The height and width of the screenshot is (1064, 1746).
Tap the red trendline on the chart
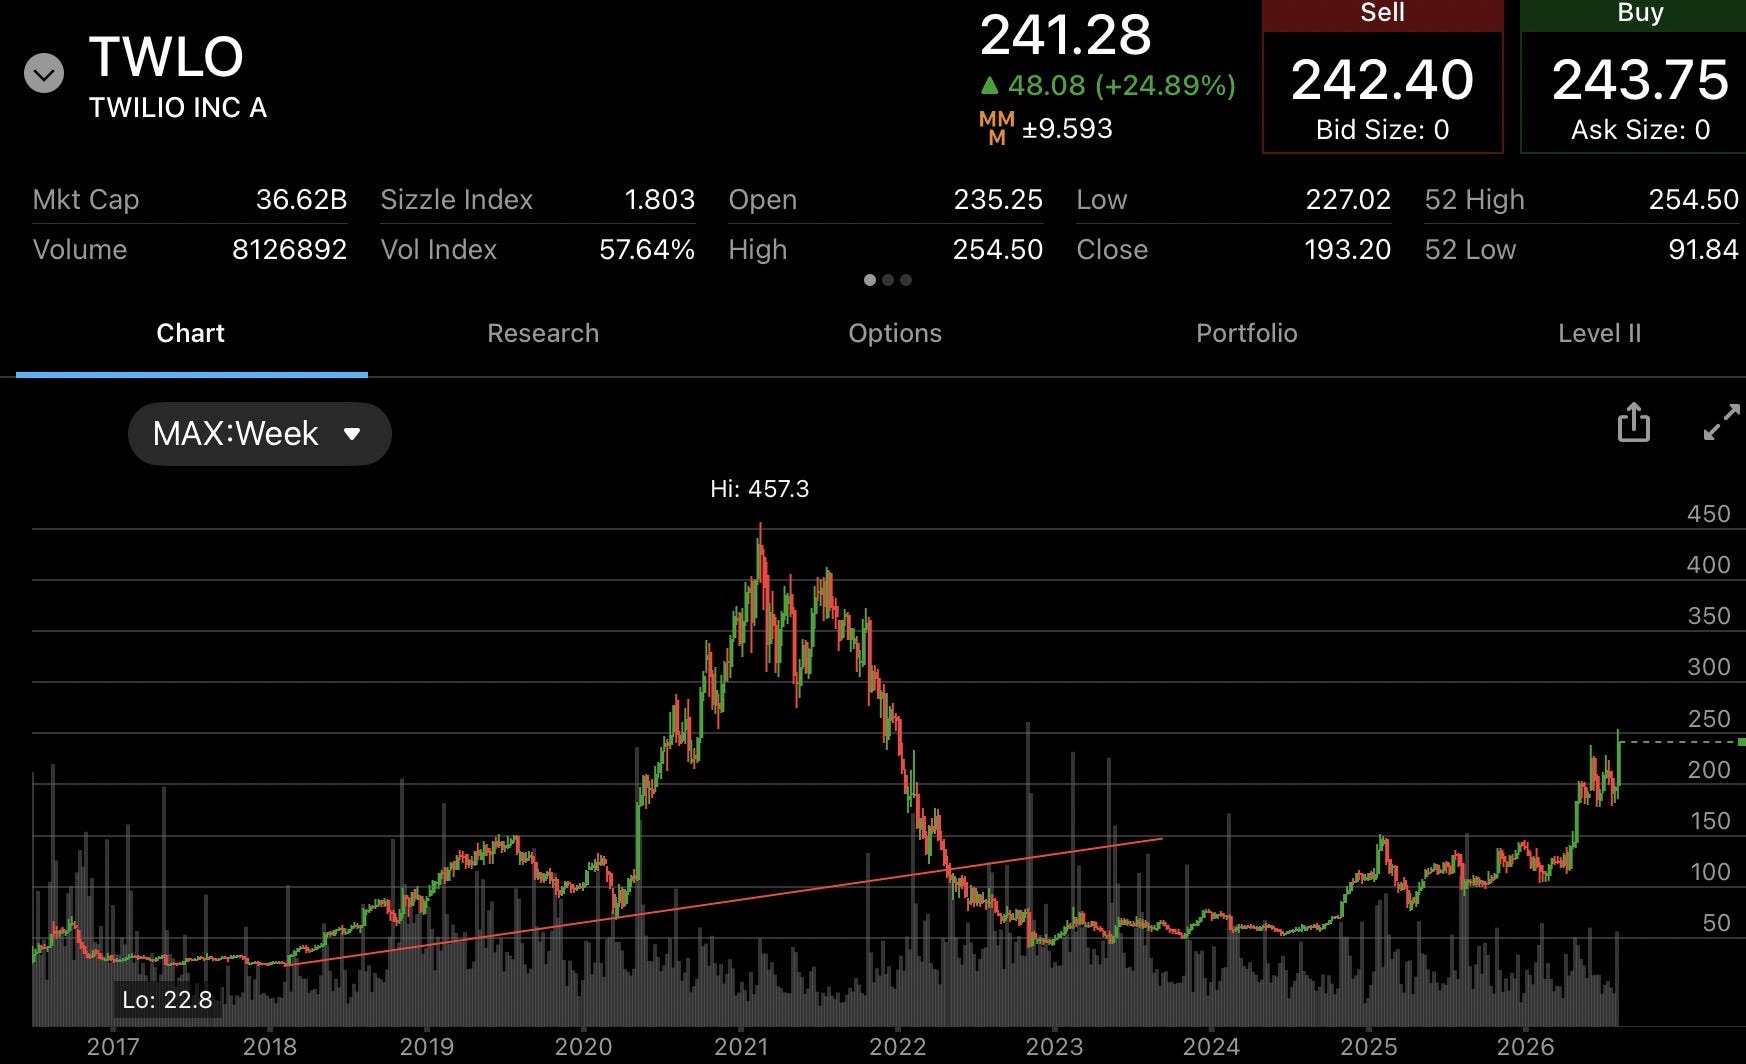point(725,902)
